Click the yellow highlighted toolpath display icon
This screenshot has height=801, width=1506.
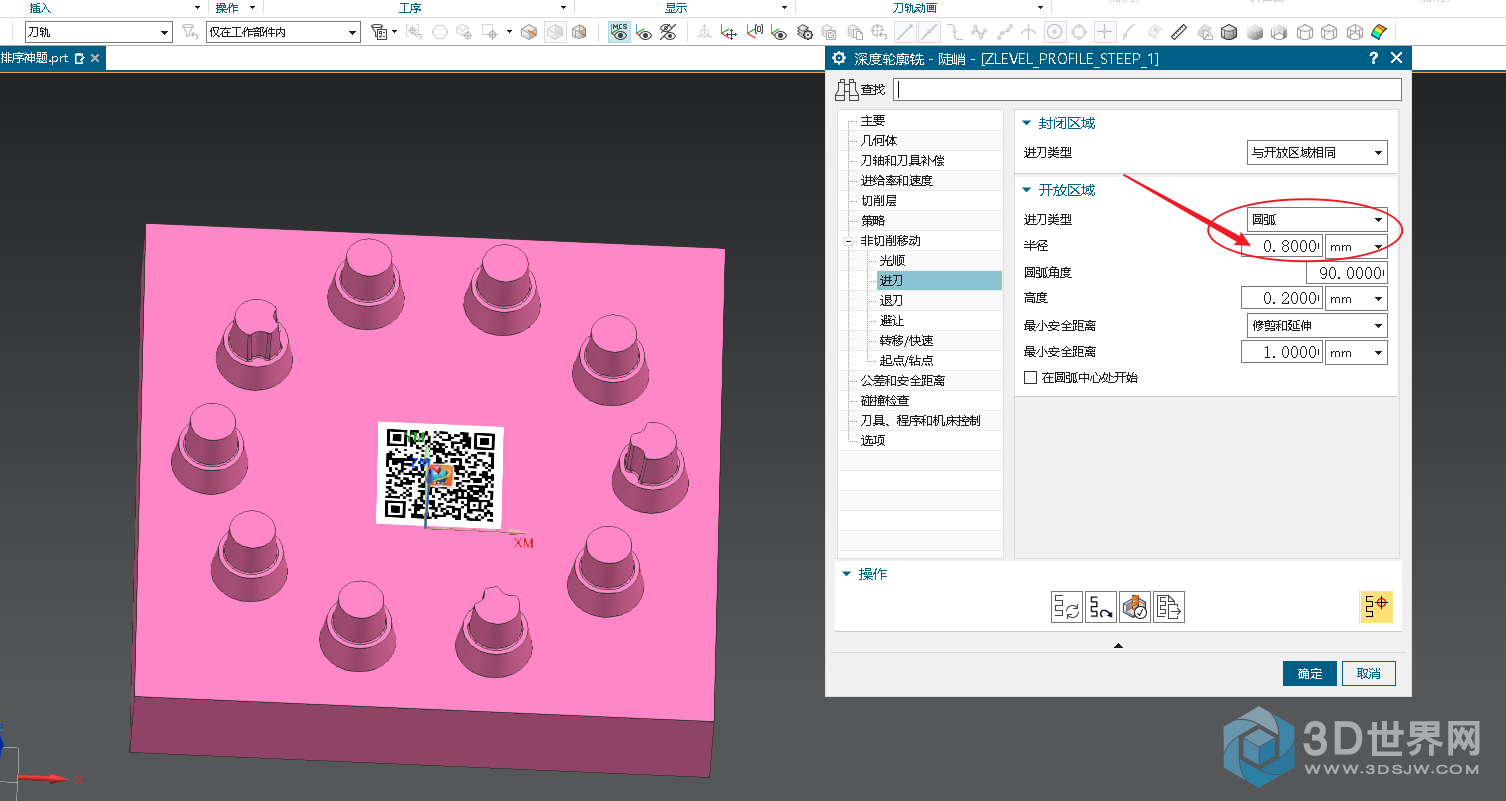click(x=1376, y=606)
